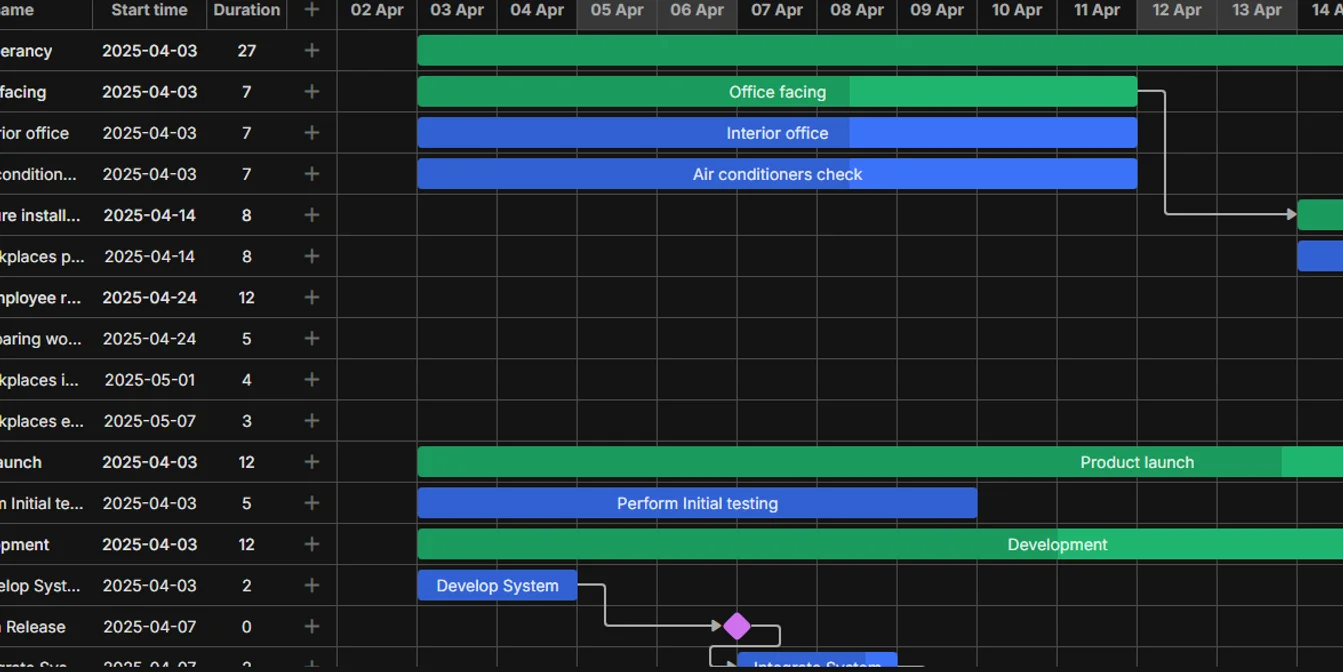The height and width of the screenshot is (672, 1343).
Task: Click the 03 Apr date header
Action: tap(457, 10)
